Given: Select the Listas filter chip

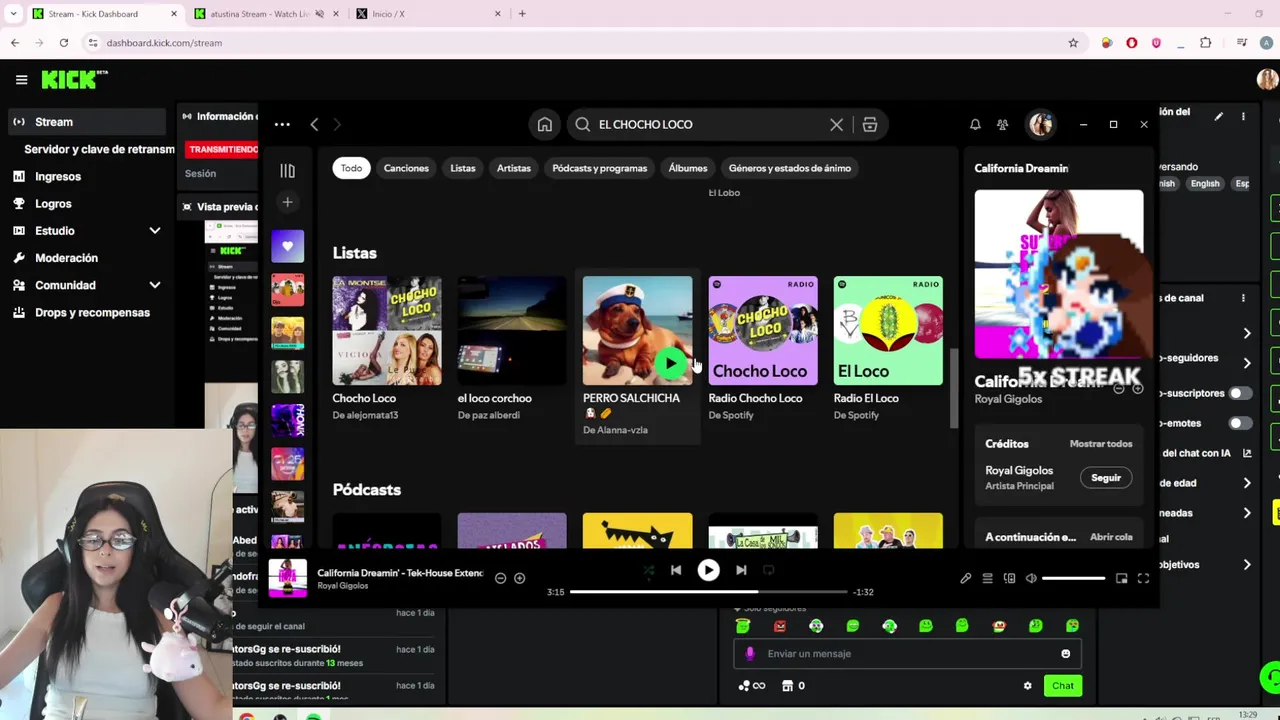Looking at the screenshot, I should 462,168.
